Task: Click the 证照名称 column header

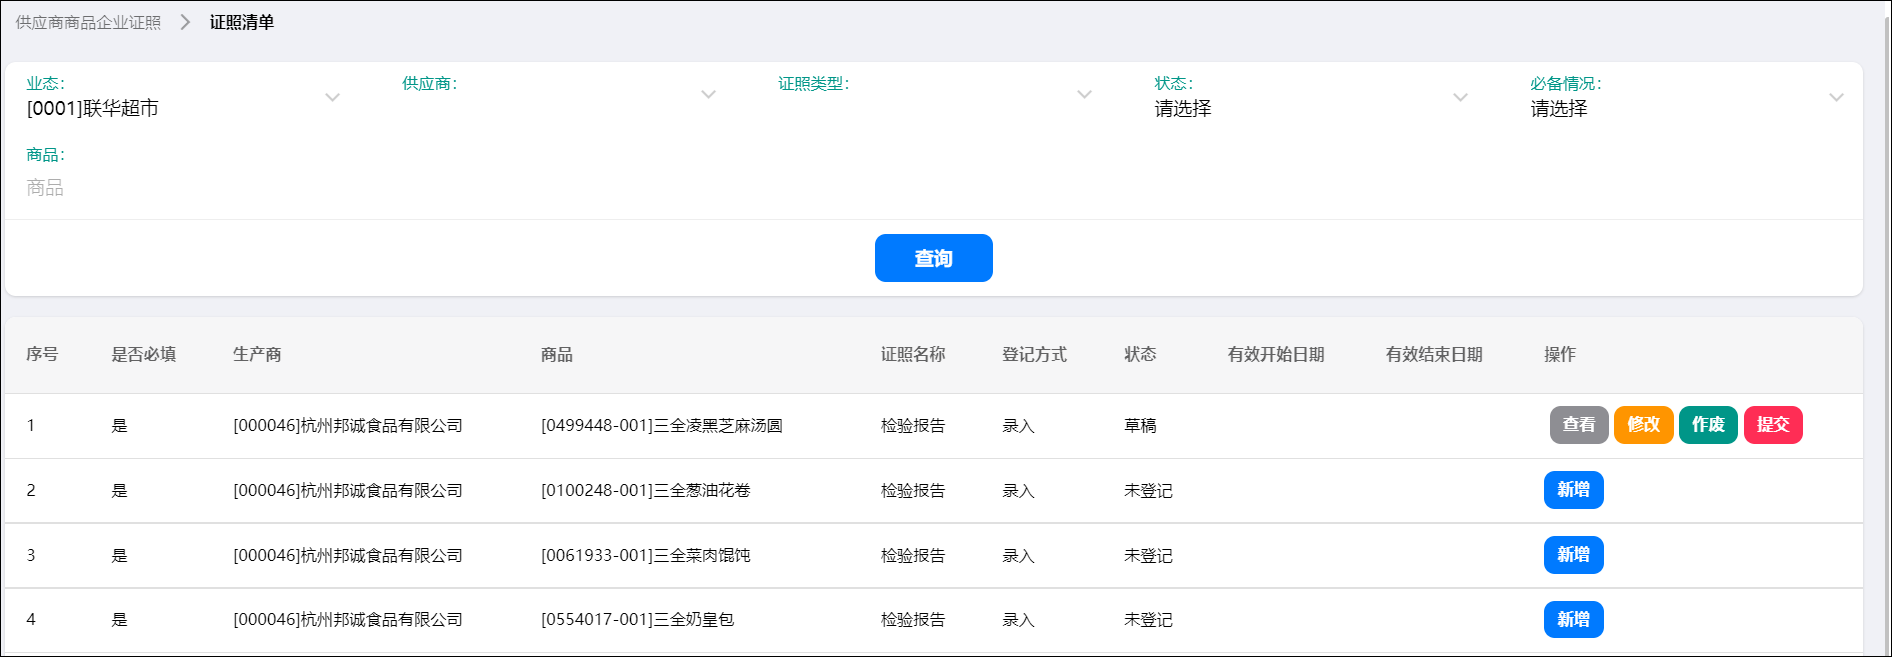Action: 912,355
